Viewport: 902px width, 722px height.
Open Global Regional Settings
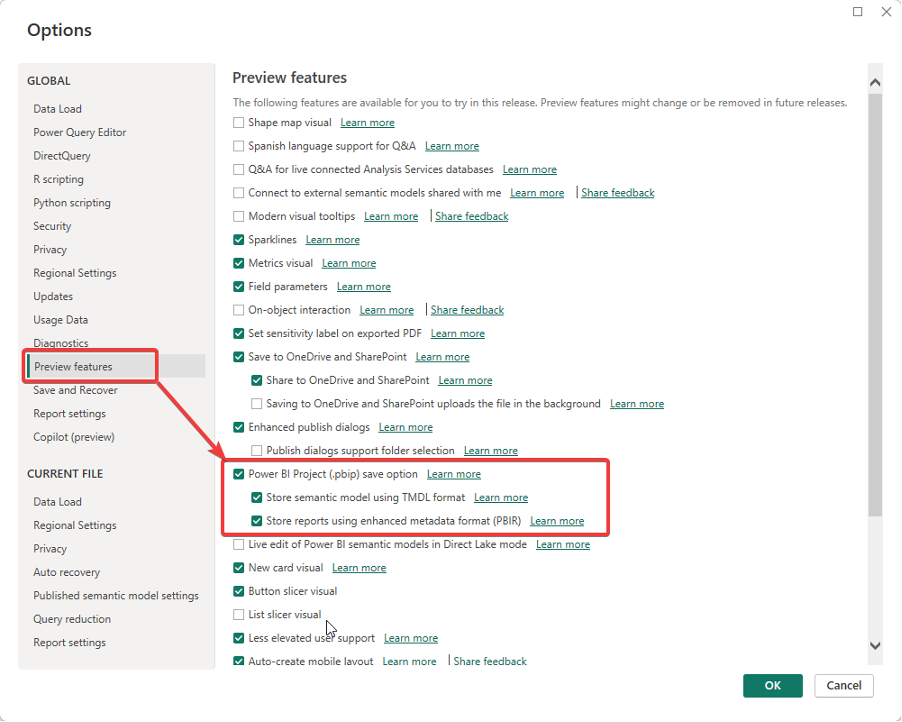pos(75,273)
